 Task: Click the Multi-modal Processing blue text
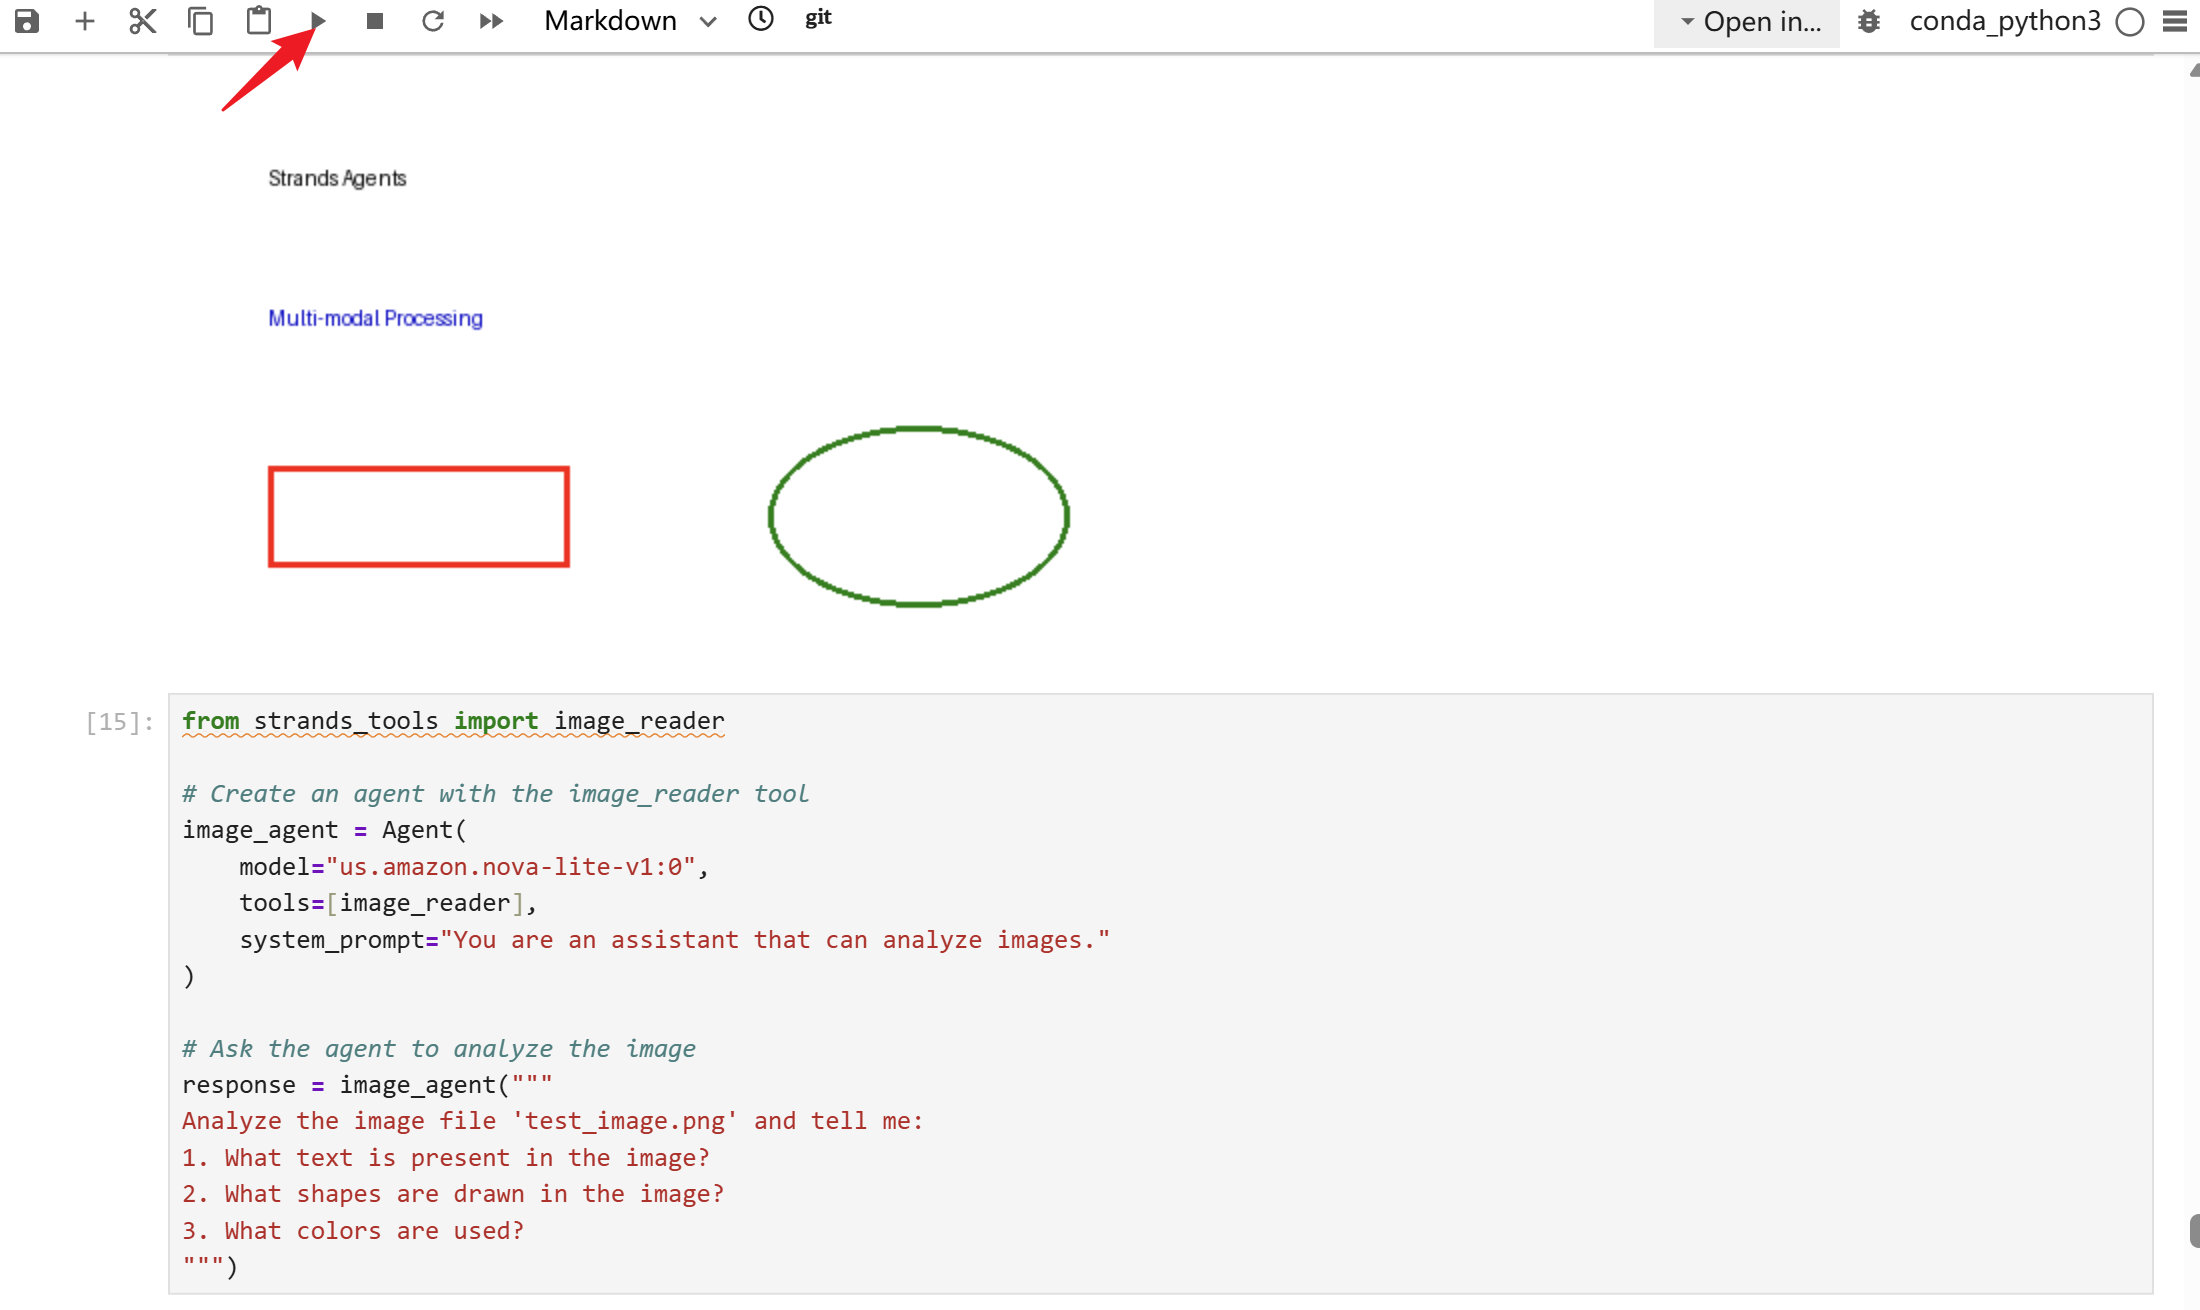pos(375,318)
